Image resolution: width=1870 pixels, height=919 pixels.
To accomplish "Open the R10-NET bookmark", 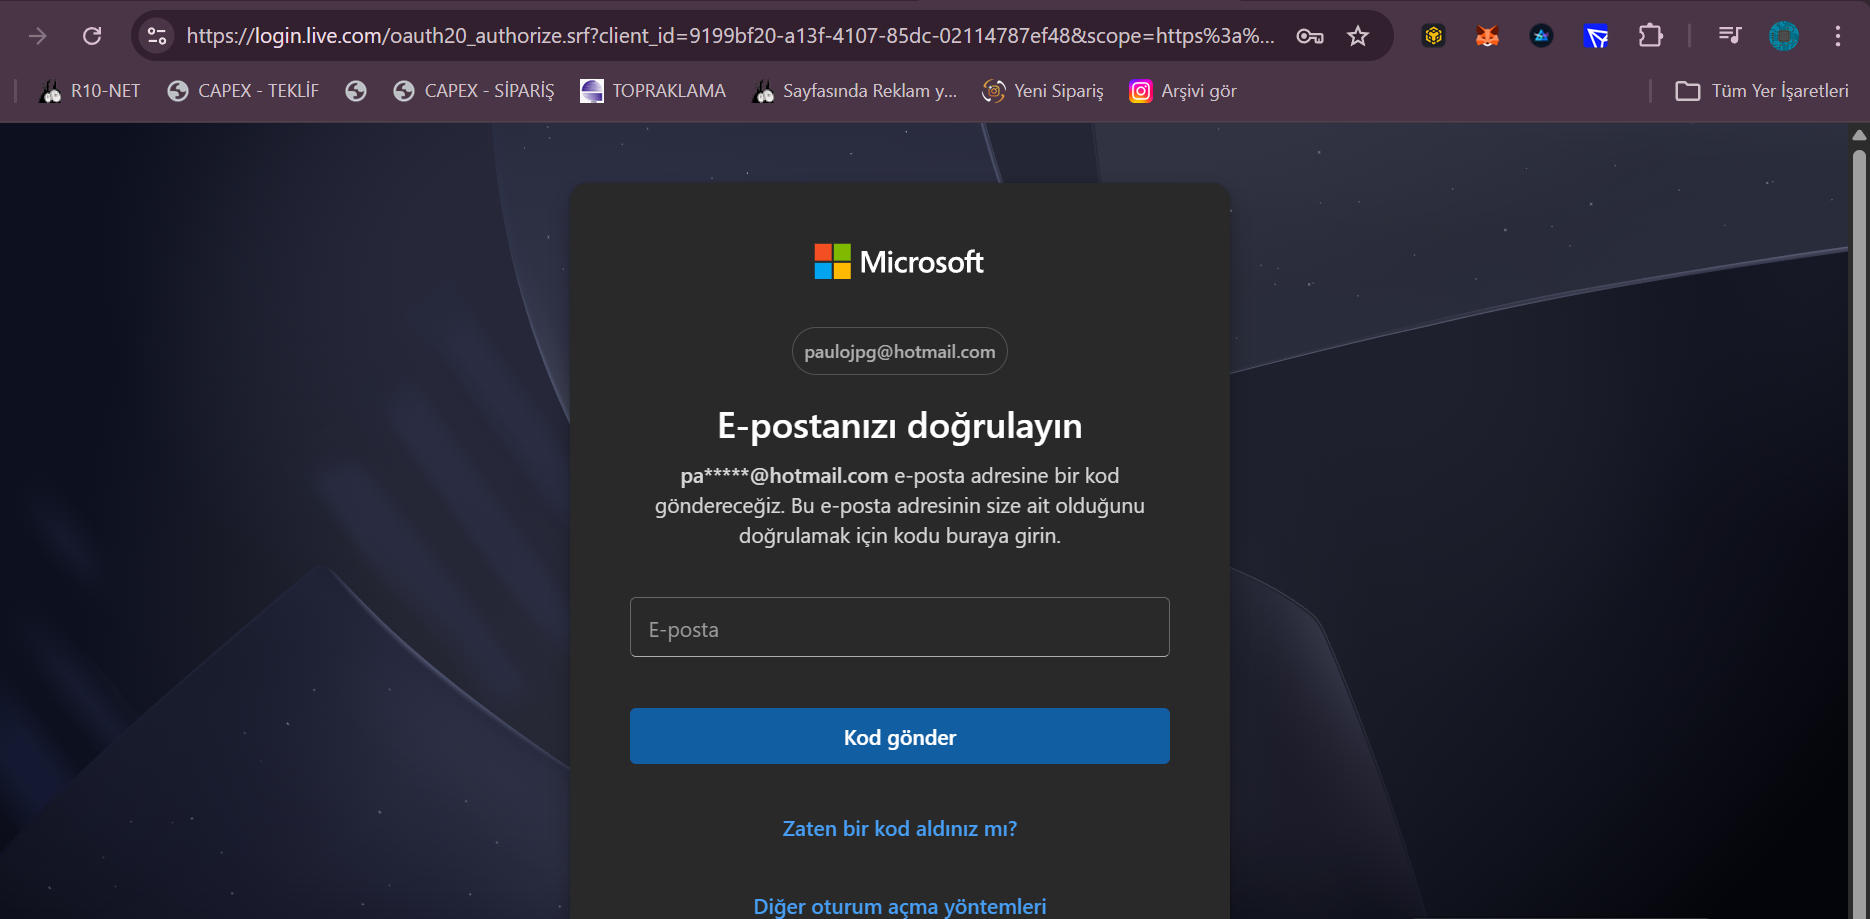I will (x=90, y=91).
